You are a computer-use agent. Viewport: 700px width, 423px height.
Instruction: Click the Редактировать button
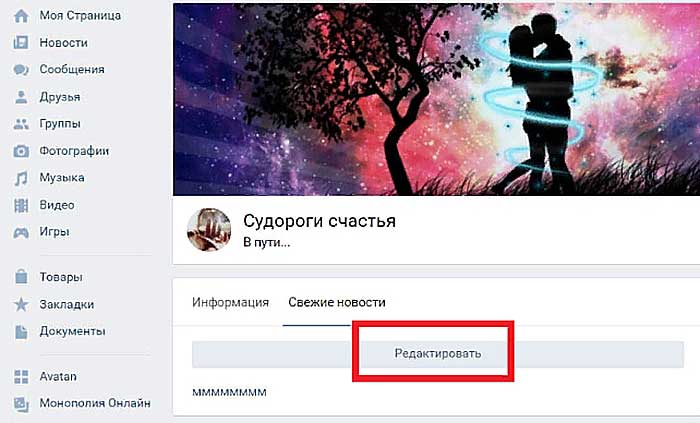pos(438,354)
